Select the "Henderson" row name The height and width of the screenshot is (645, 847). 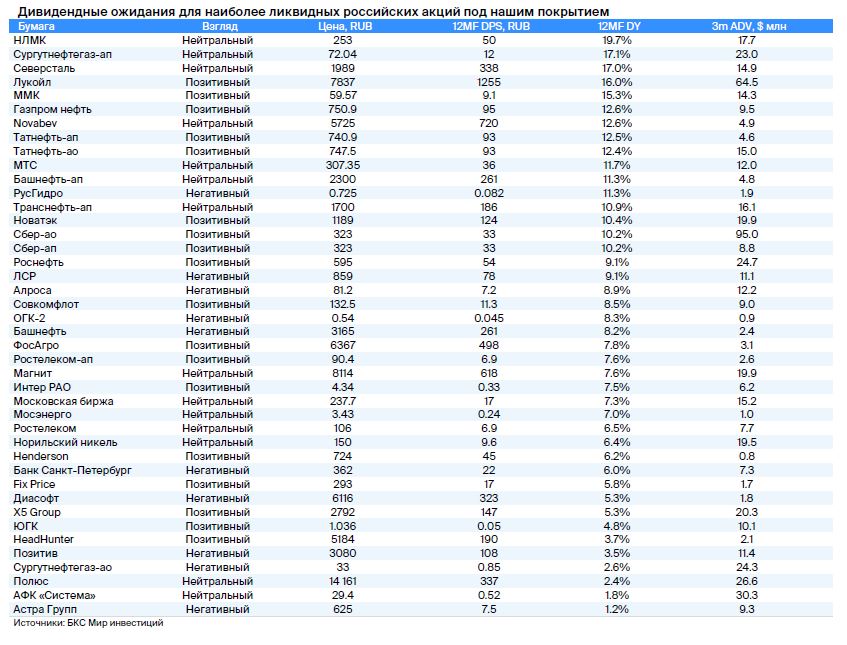[41, 458]
